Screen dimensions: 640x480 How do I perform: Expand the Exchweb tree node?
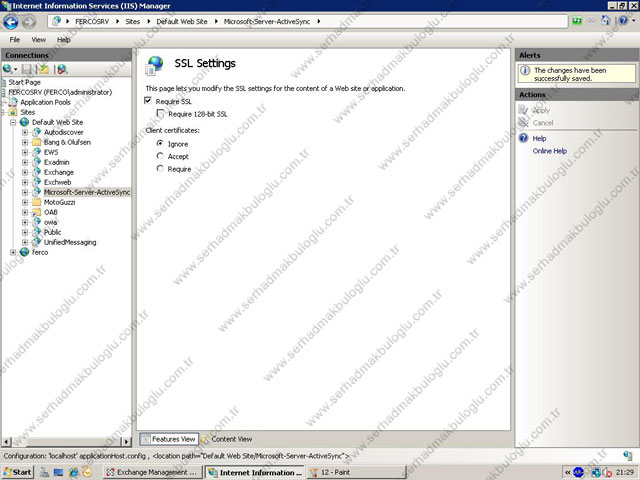pos(25,182)
